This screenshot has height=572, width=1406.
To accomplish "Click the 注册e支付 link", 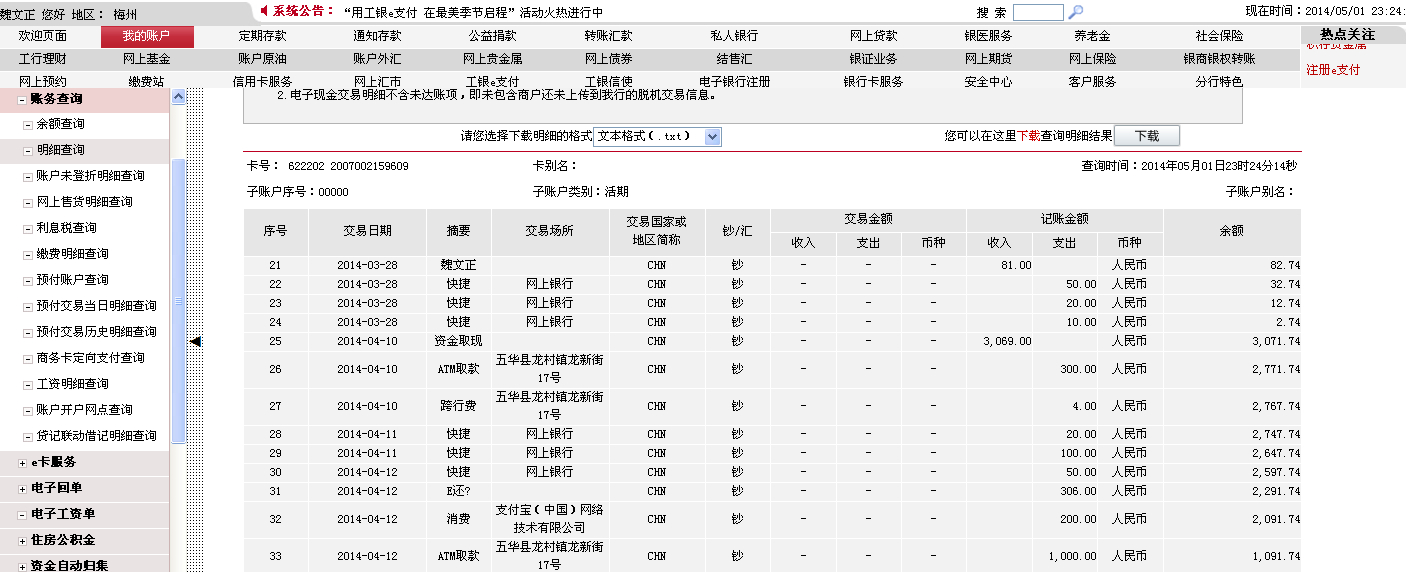I will 1334,70.
